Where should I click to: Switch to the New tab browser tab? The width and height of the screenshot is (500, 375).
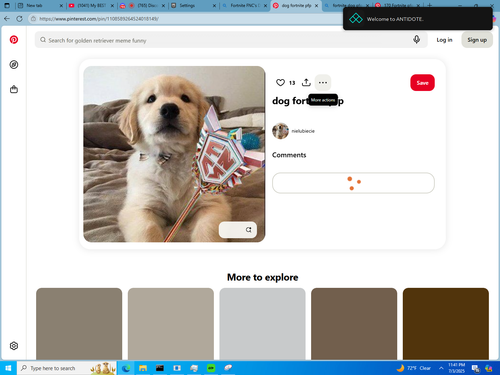point(39,6)
